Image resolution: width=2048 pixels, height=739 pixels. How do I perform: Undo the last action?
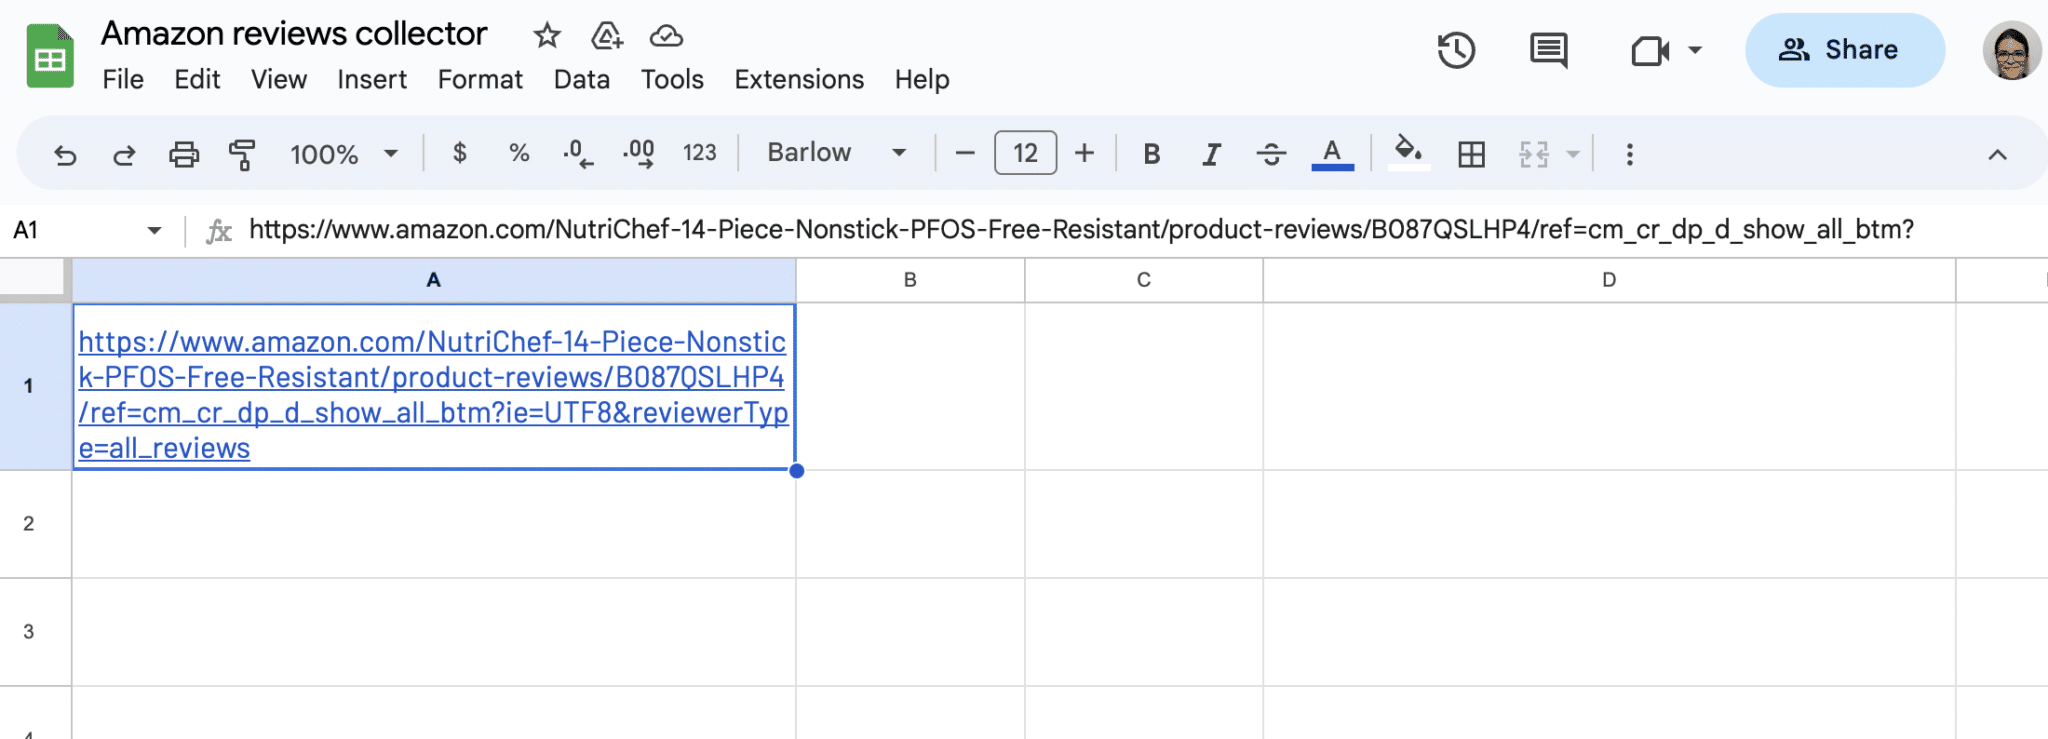[x=65, y=154]
